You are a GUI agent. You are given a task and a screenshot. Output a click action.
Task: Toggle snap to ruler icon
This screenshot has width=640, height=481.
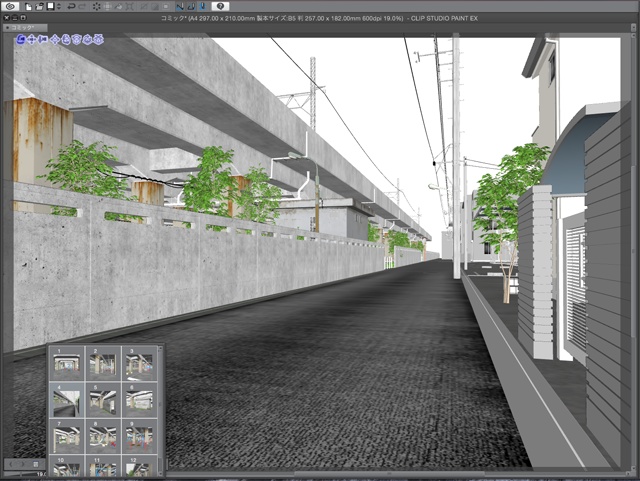tap(180, 7)
